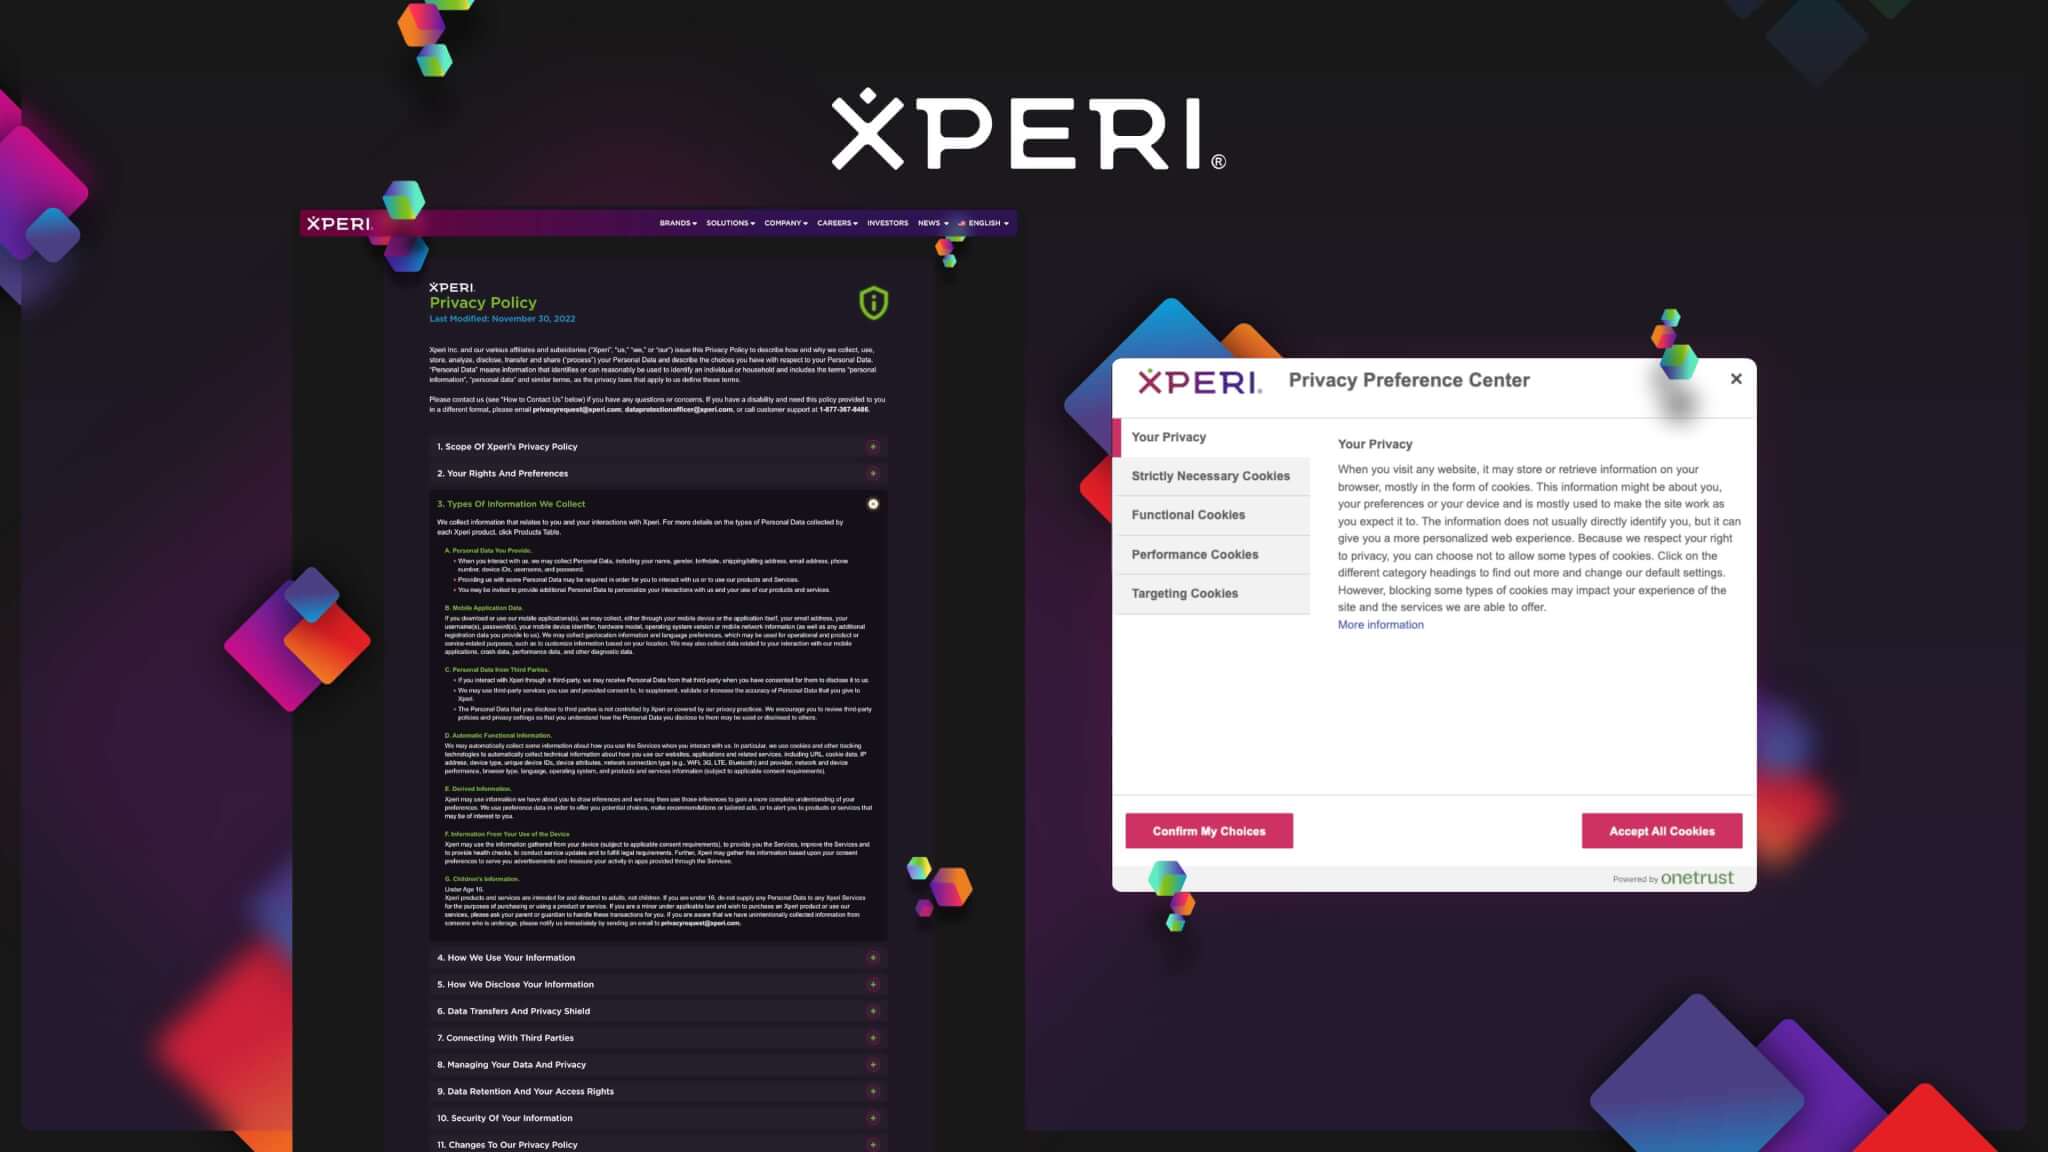Close the Privacy Preference Center dialog
Image resolution: width=2048 pixels, height=1152 pixels.
tap(1736, 379)
